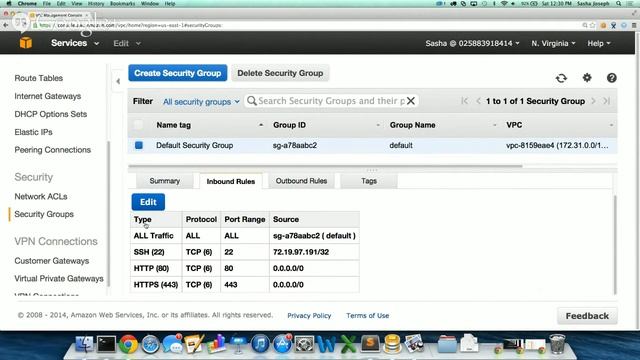Click the AWS orange cube home icon
The image size is (640, 360).
26,43
